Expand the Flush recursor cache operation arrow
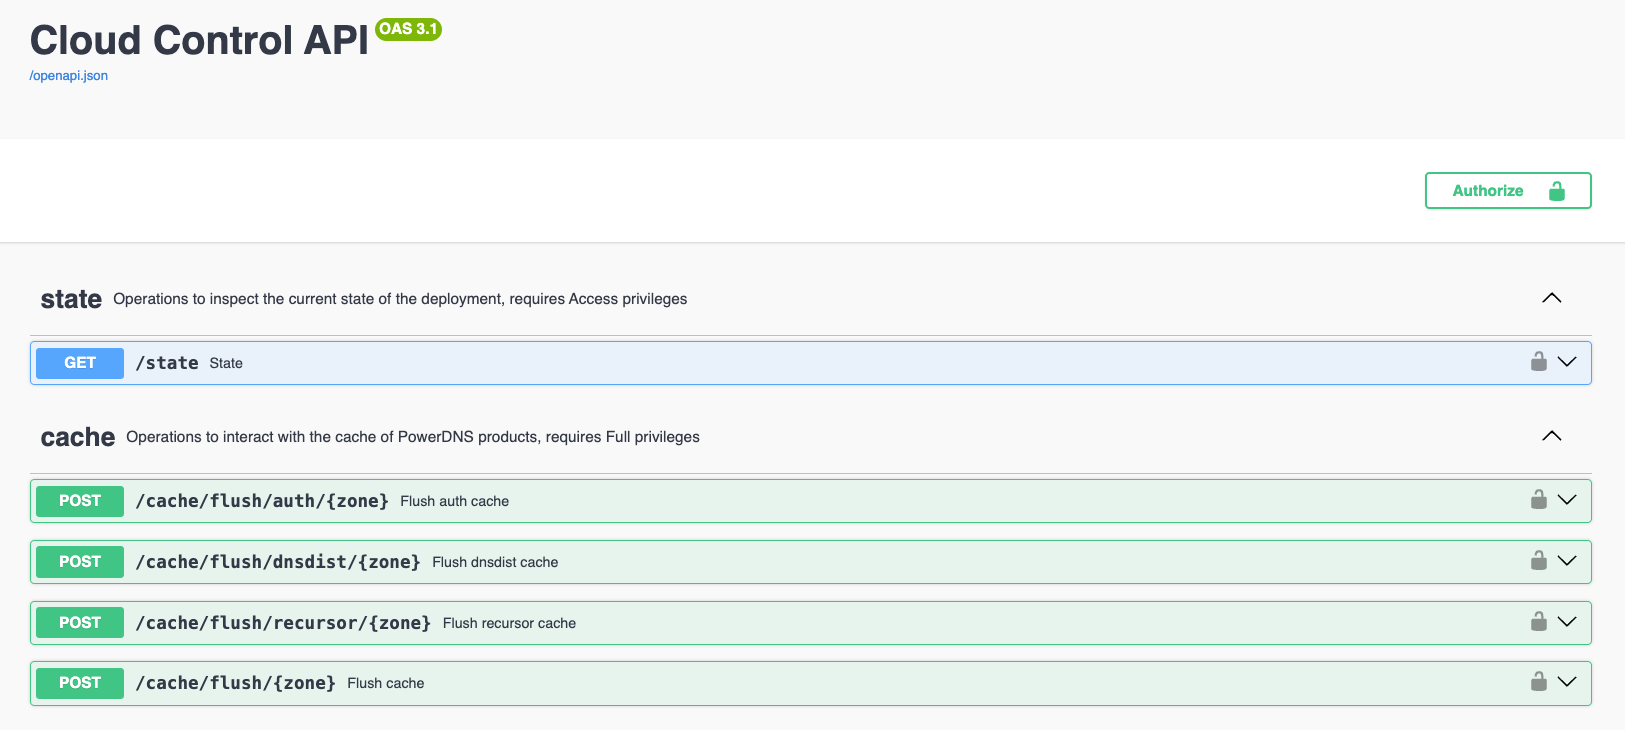 click(x=1567, y=622)
